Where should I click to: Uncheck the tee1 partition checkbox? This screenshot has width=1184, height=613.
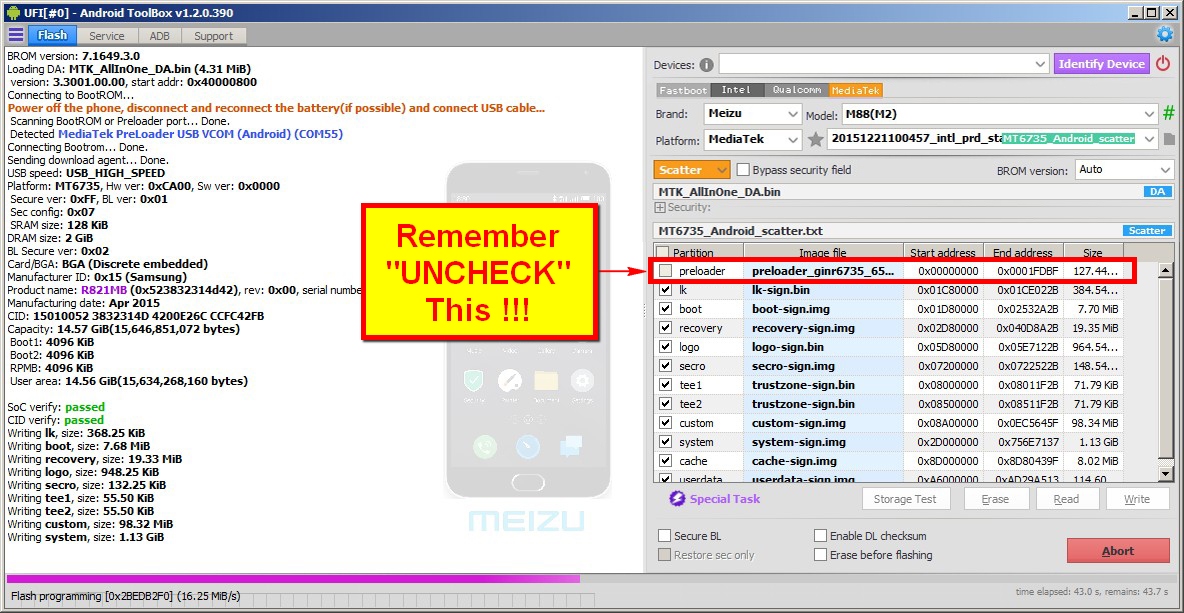pyautogui.click(x=665, y=385)
